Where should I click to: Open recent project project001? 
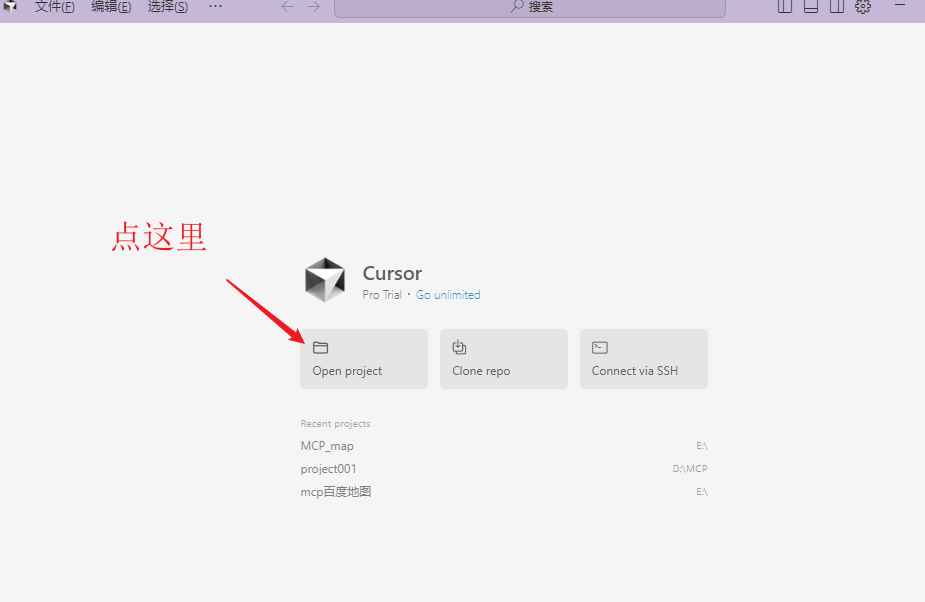coord(504,469)
